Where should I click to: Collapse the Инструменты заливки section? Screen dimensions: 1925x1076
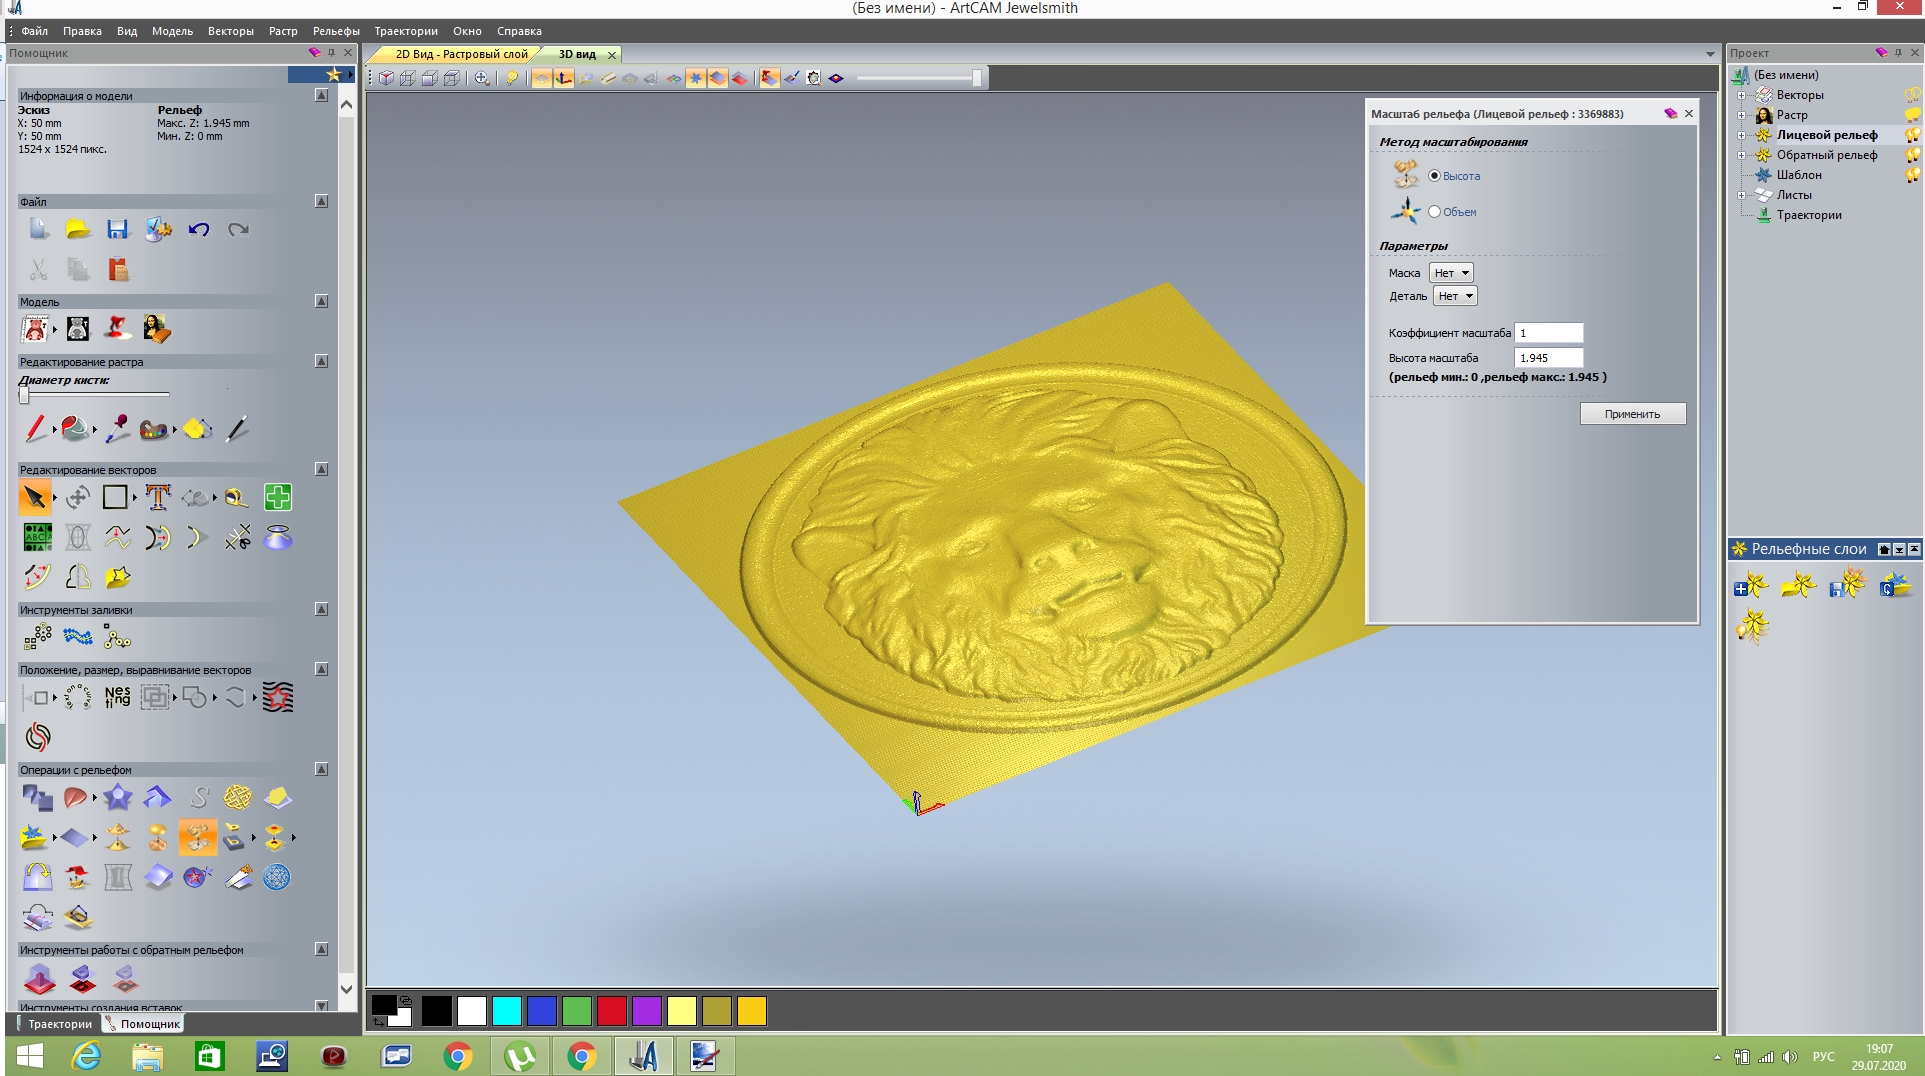(x=321, y=609)
